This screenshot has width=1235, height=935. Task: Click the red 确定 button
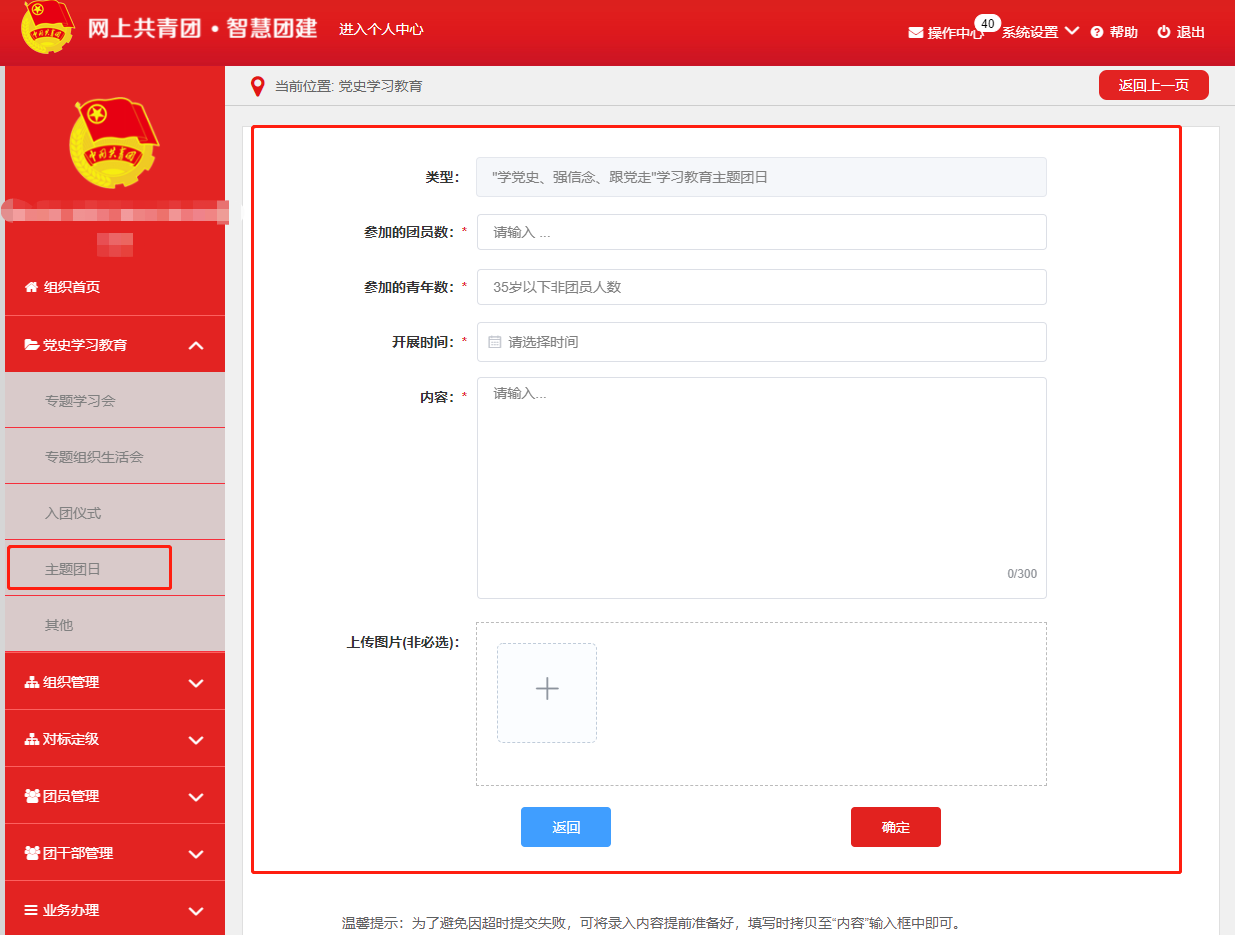[895, 827]
